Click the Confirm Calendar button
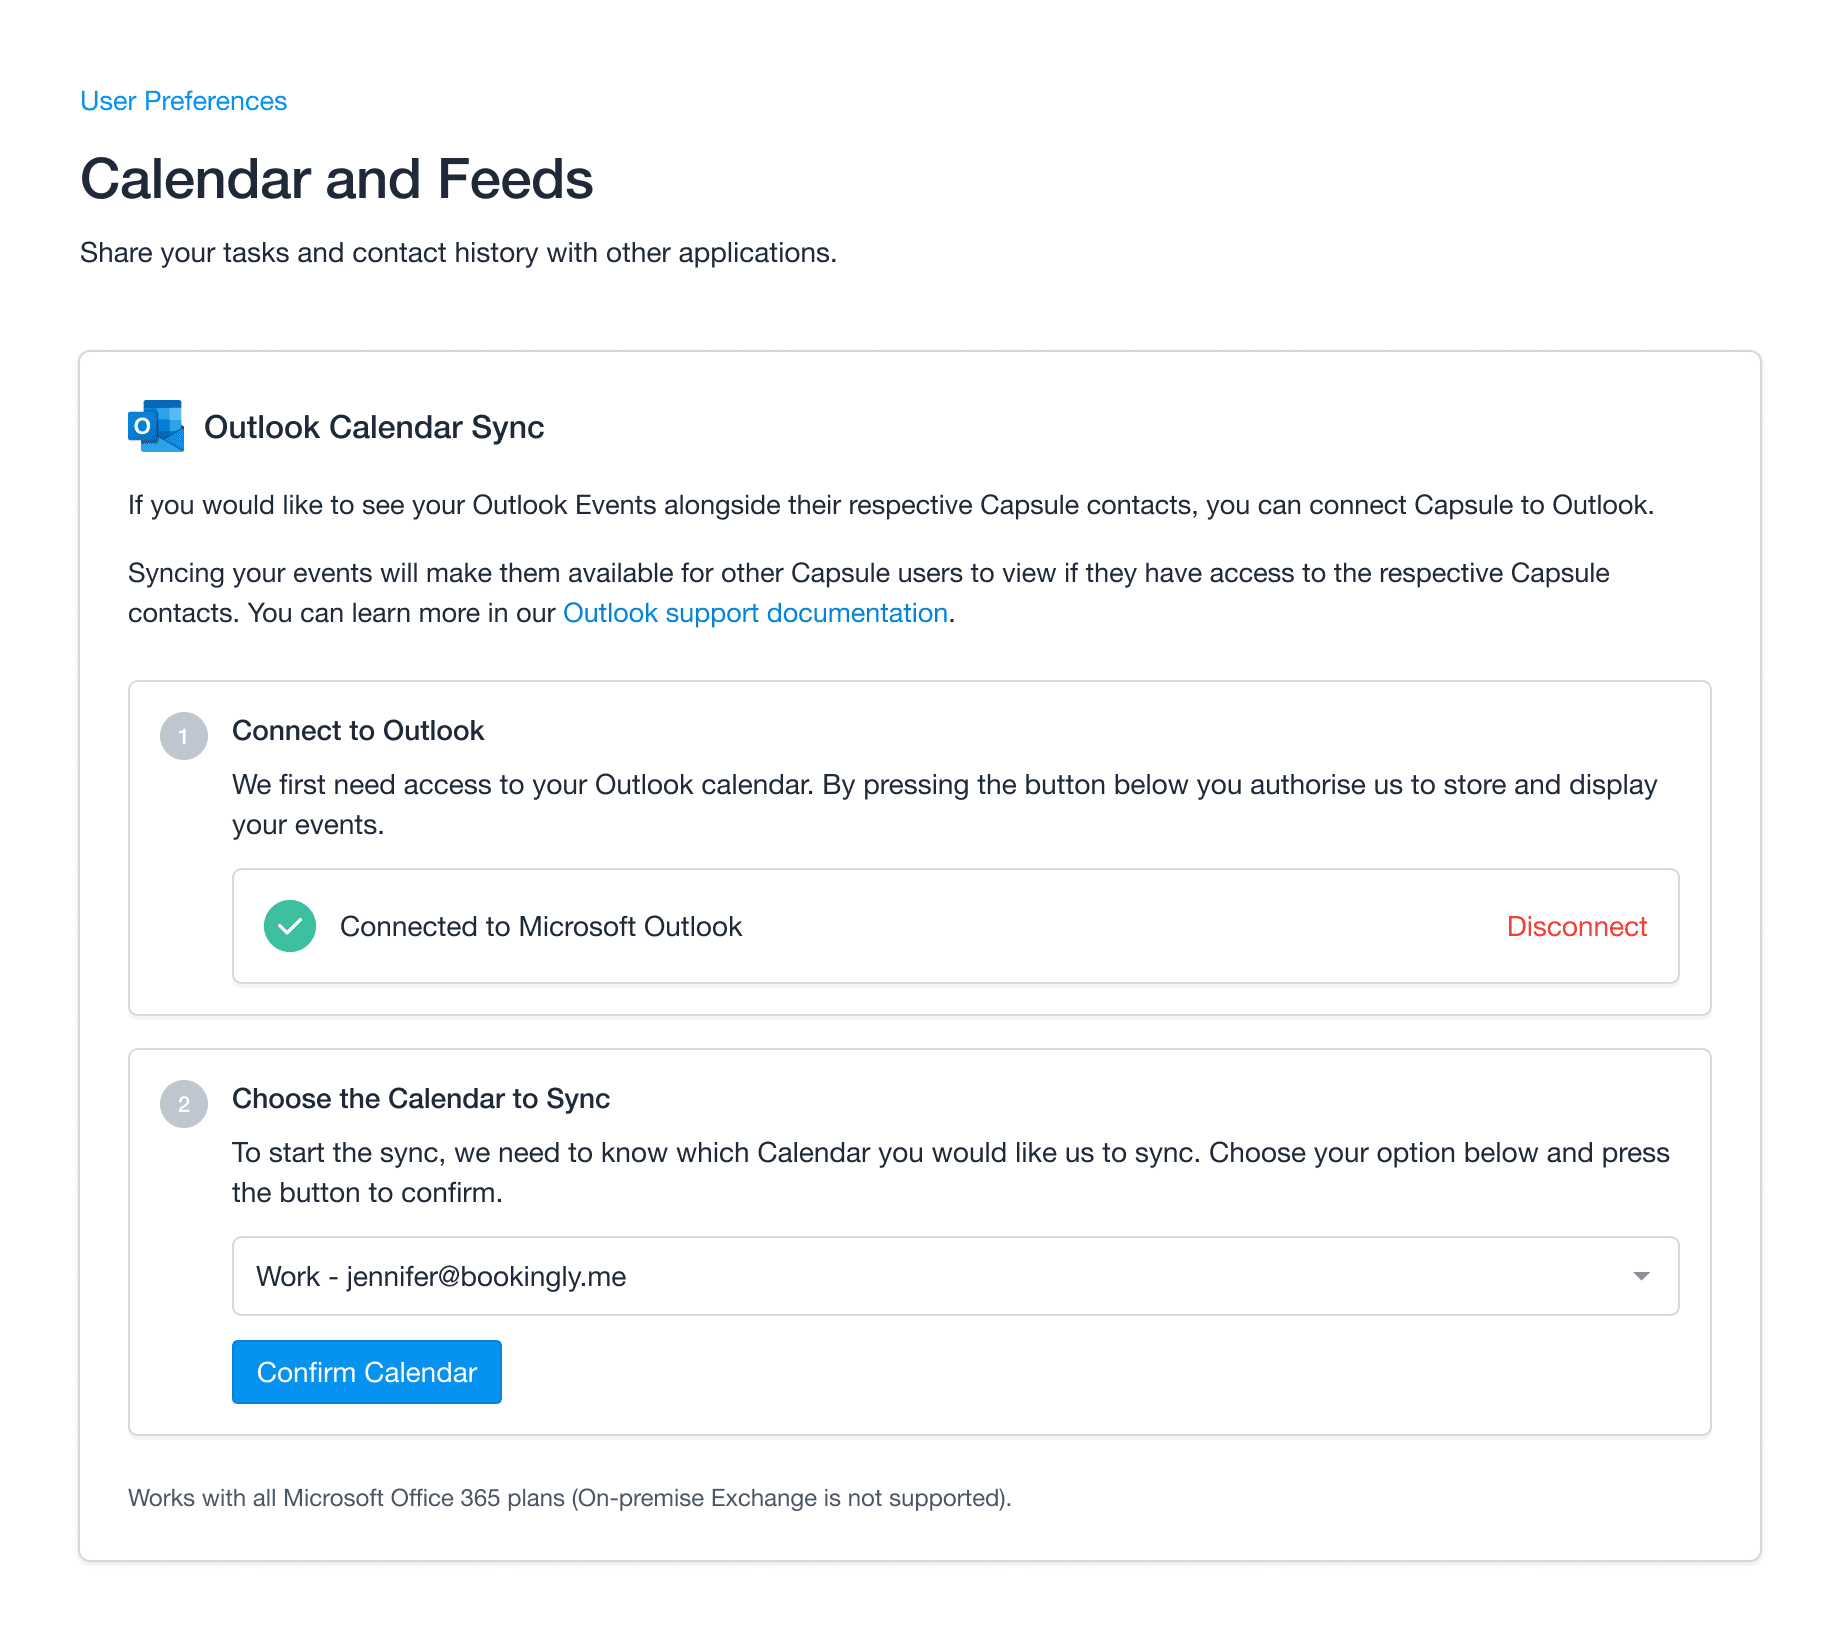1840x1640 pixels. coord(367,1372)
